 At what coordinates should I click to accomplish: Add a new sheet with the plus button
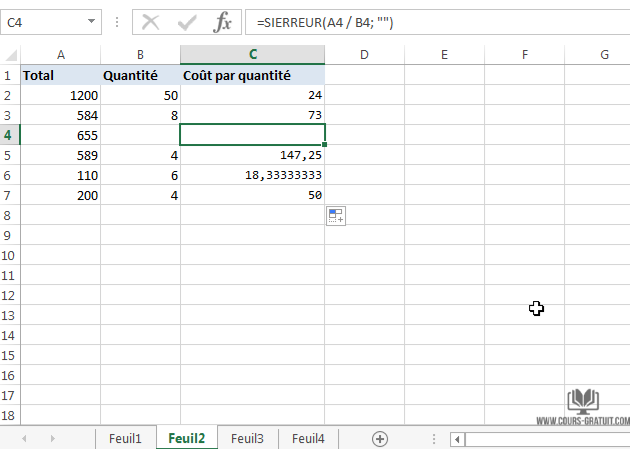coord(380,438)
